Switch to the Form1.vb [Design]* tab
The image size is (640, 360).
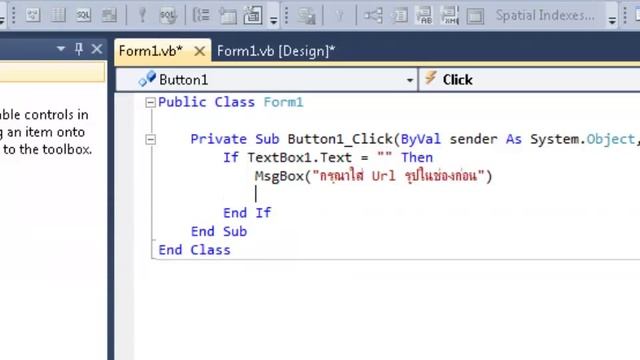(x=276, y=51)
